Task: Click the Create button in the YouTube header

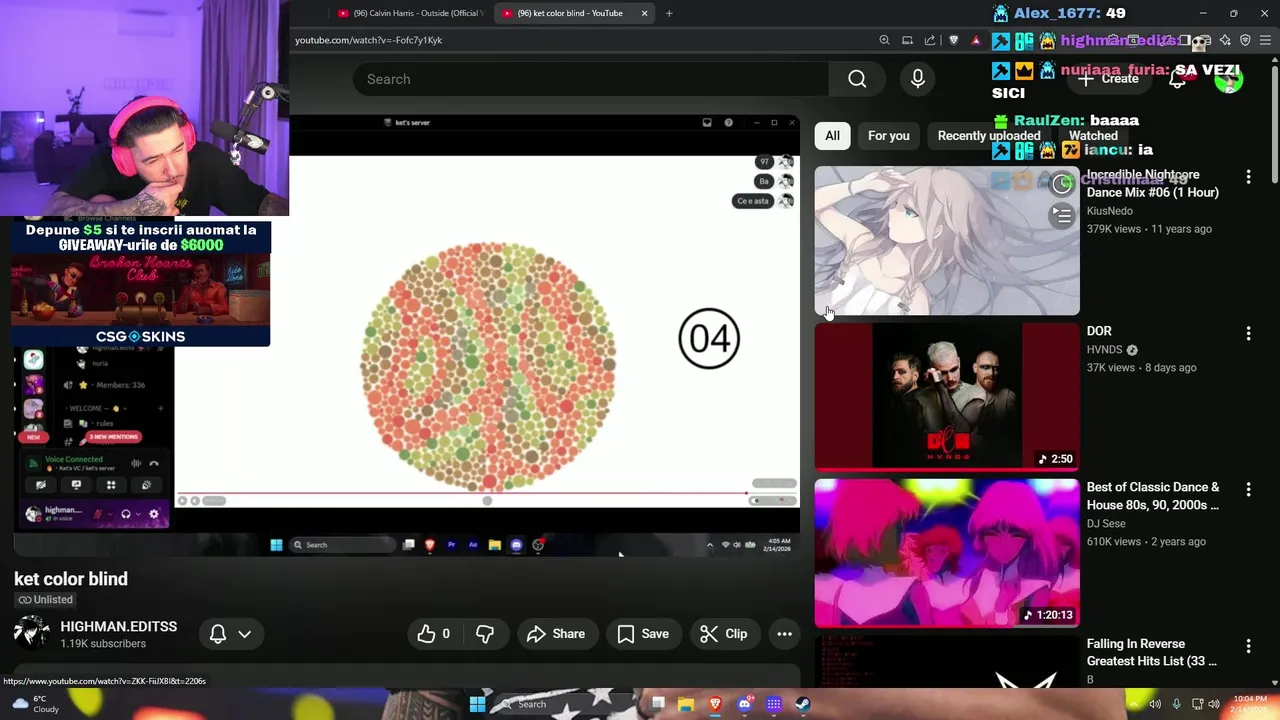Action: 1108,79
